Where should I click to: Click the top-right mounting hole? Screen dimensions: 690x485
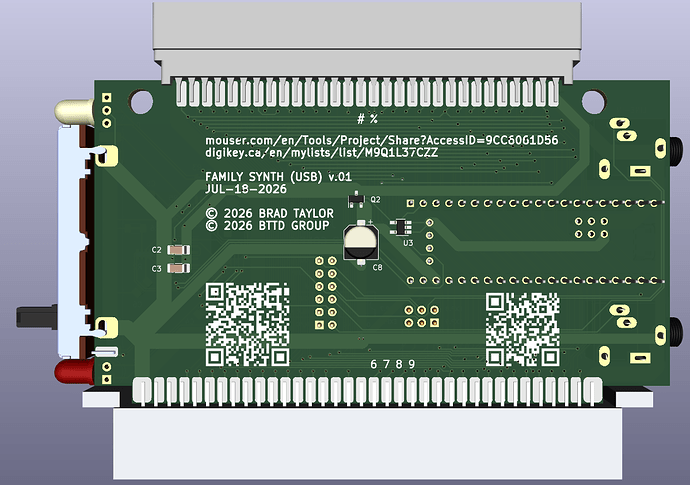593,101
